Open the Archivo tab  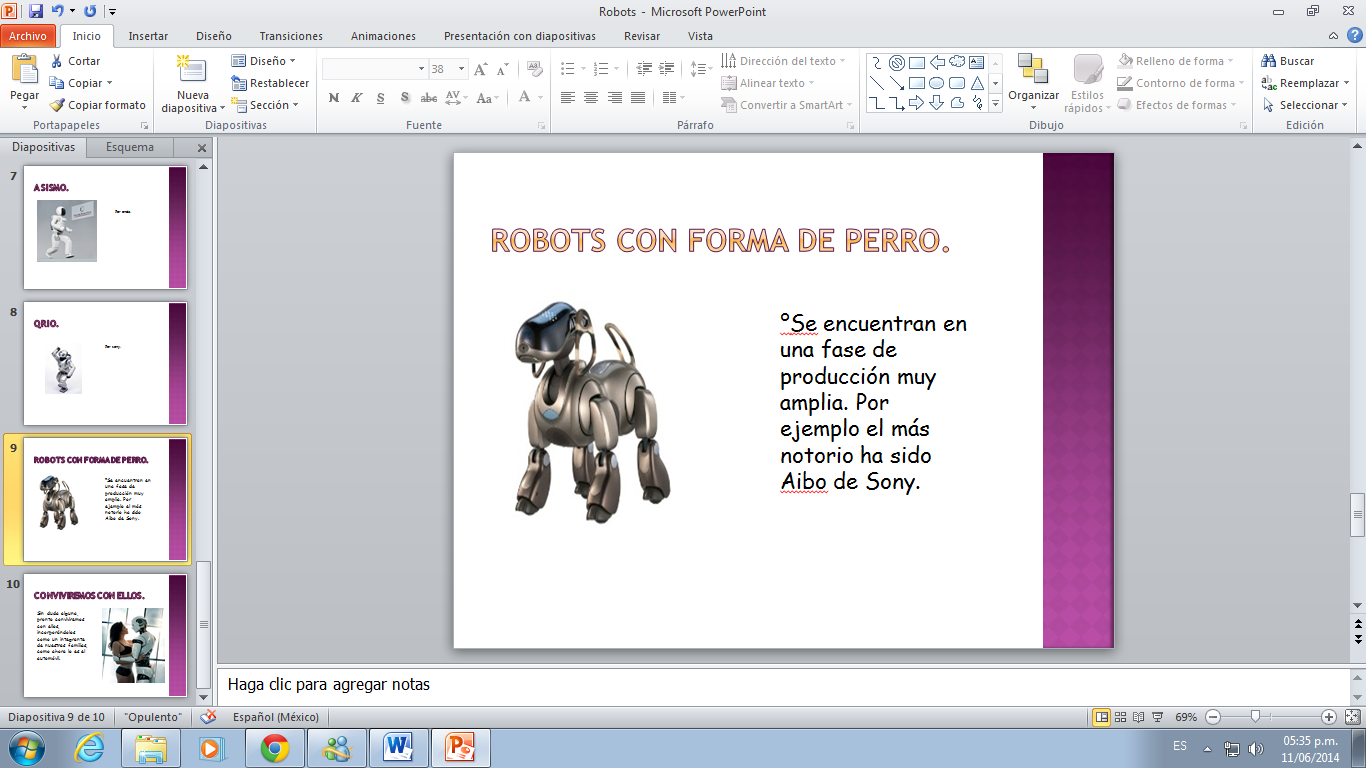(x=28, y=36)
